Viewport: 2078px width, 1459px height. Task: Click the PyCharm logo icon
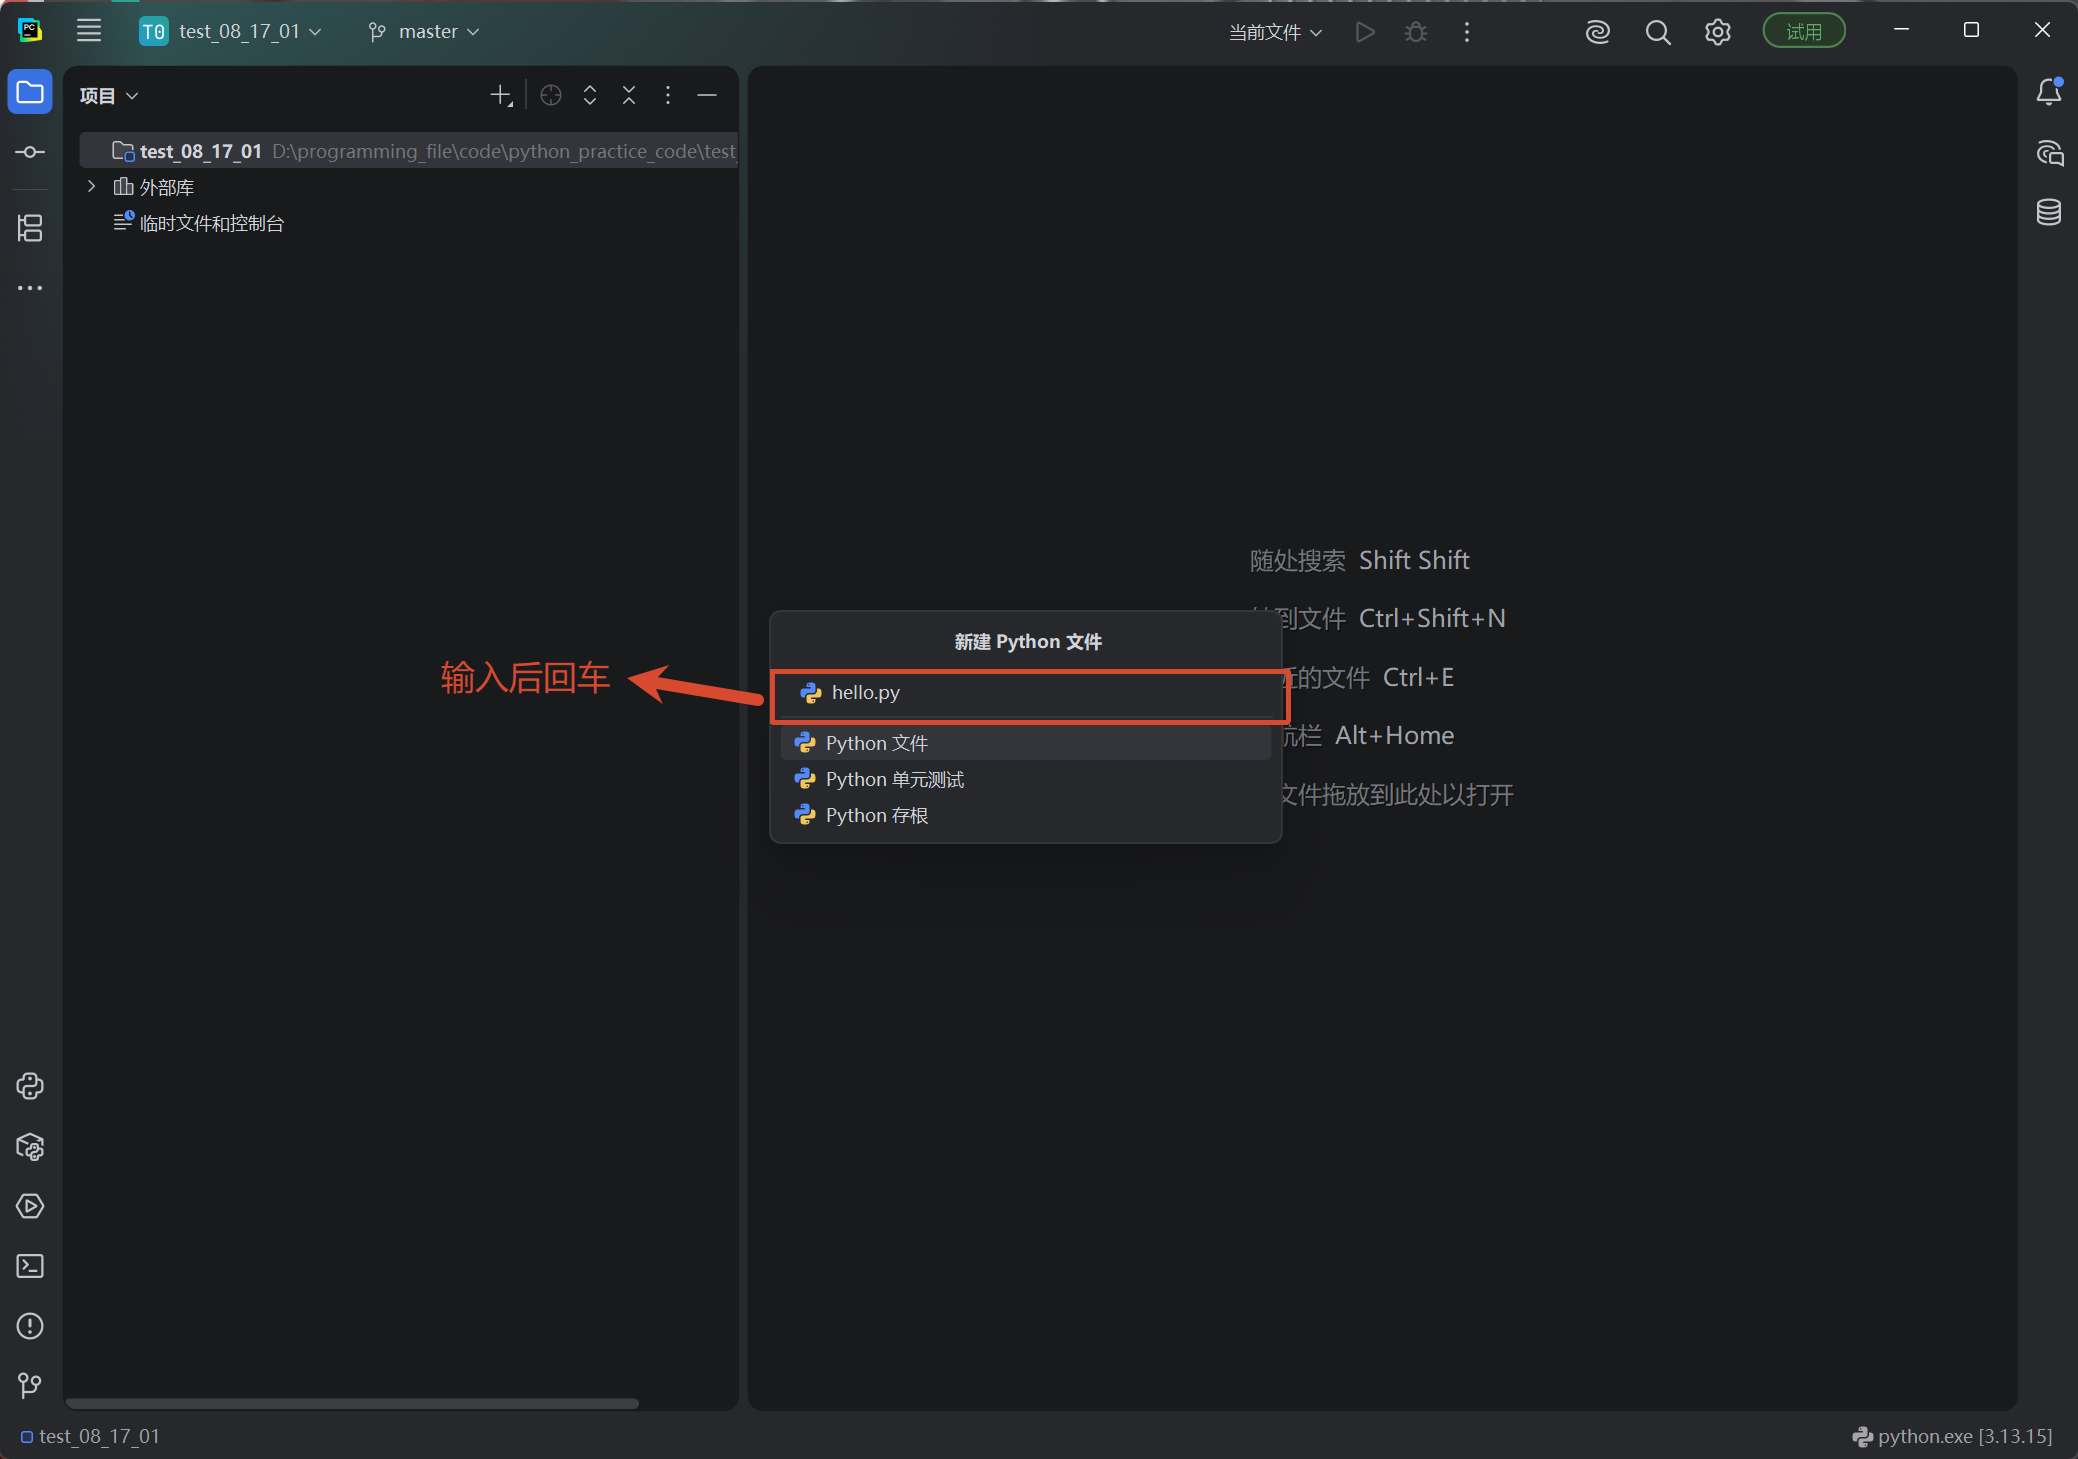pyautogui.click(x=30, y=31)
